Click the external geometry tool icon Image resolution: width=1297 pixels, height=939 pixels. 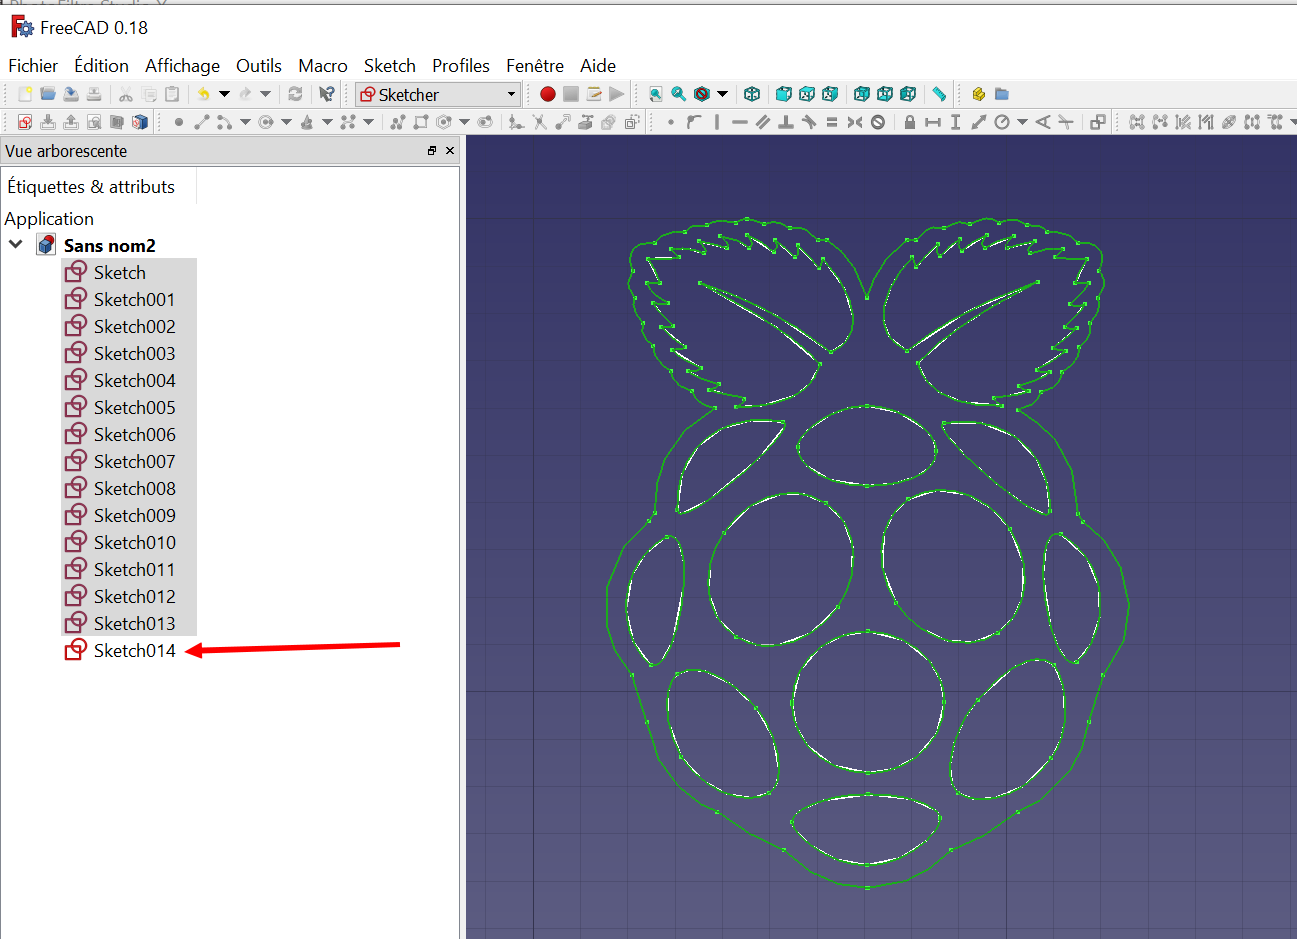pyautogui.click(x=585, y=122)
